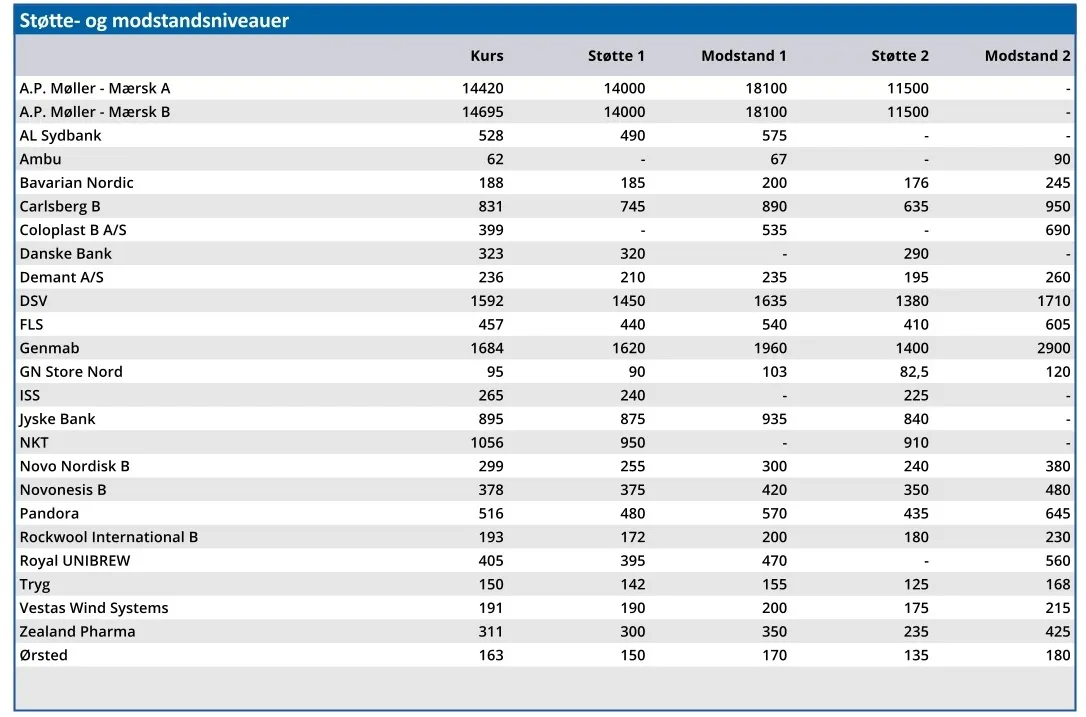The image size is (1086, 717).
Task: Click the Støtte- og modstandsniveauer title
Action: tap(154, 21)
